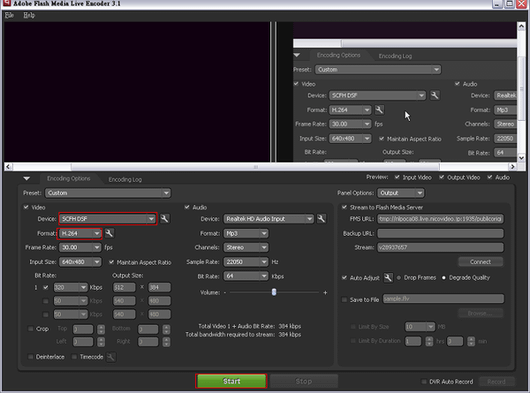Click the Record button

coord(496,382)
